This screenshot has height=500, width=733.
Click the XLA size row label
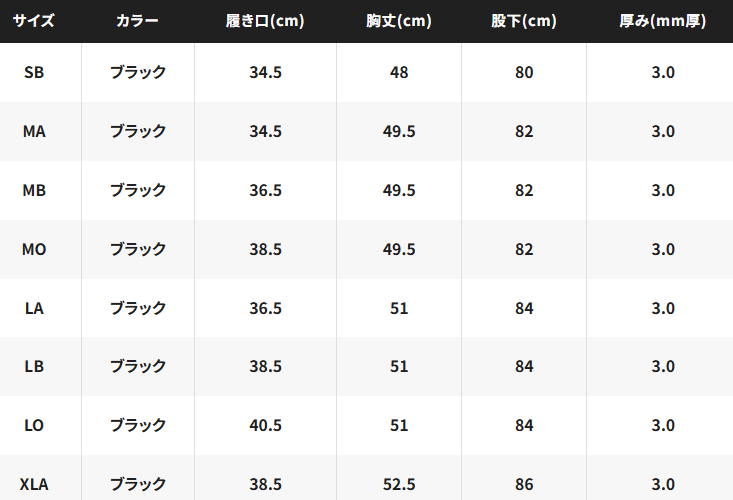coord(34,484)
